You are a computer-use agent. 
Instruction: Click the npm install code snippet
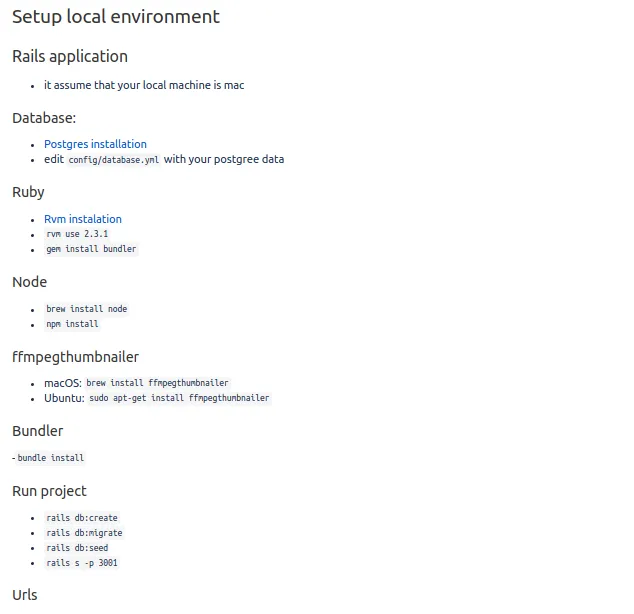pyautogui.click(x=72, y=324)
